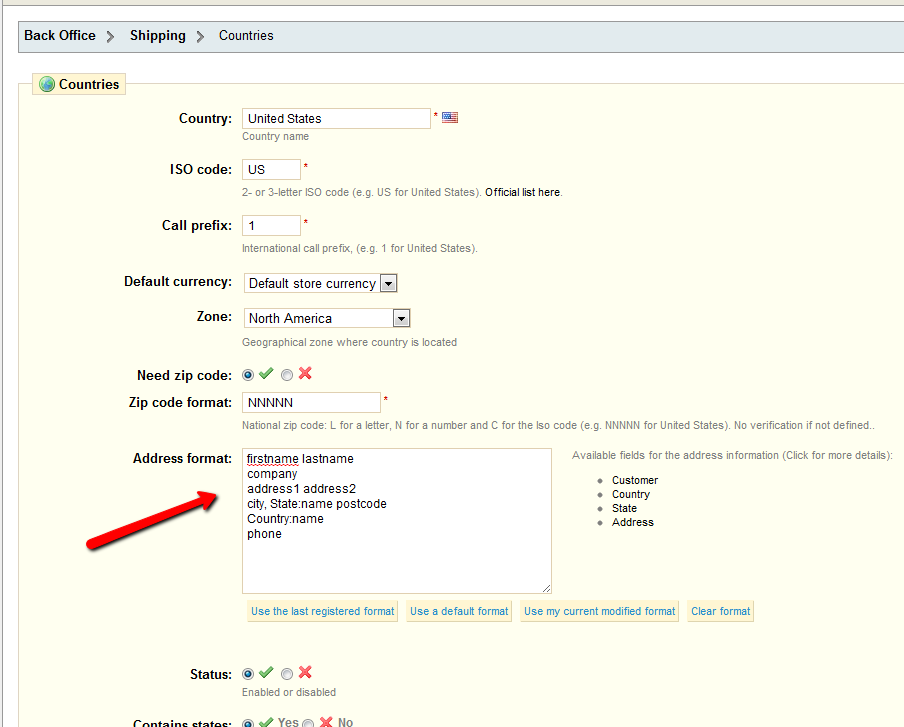Screen dimensions: 904x727
Task: Focus the Zip code format field
Action: click(x=311, y=402)
